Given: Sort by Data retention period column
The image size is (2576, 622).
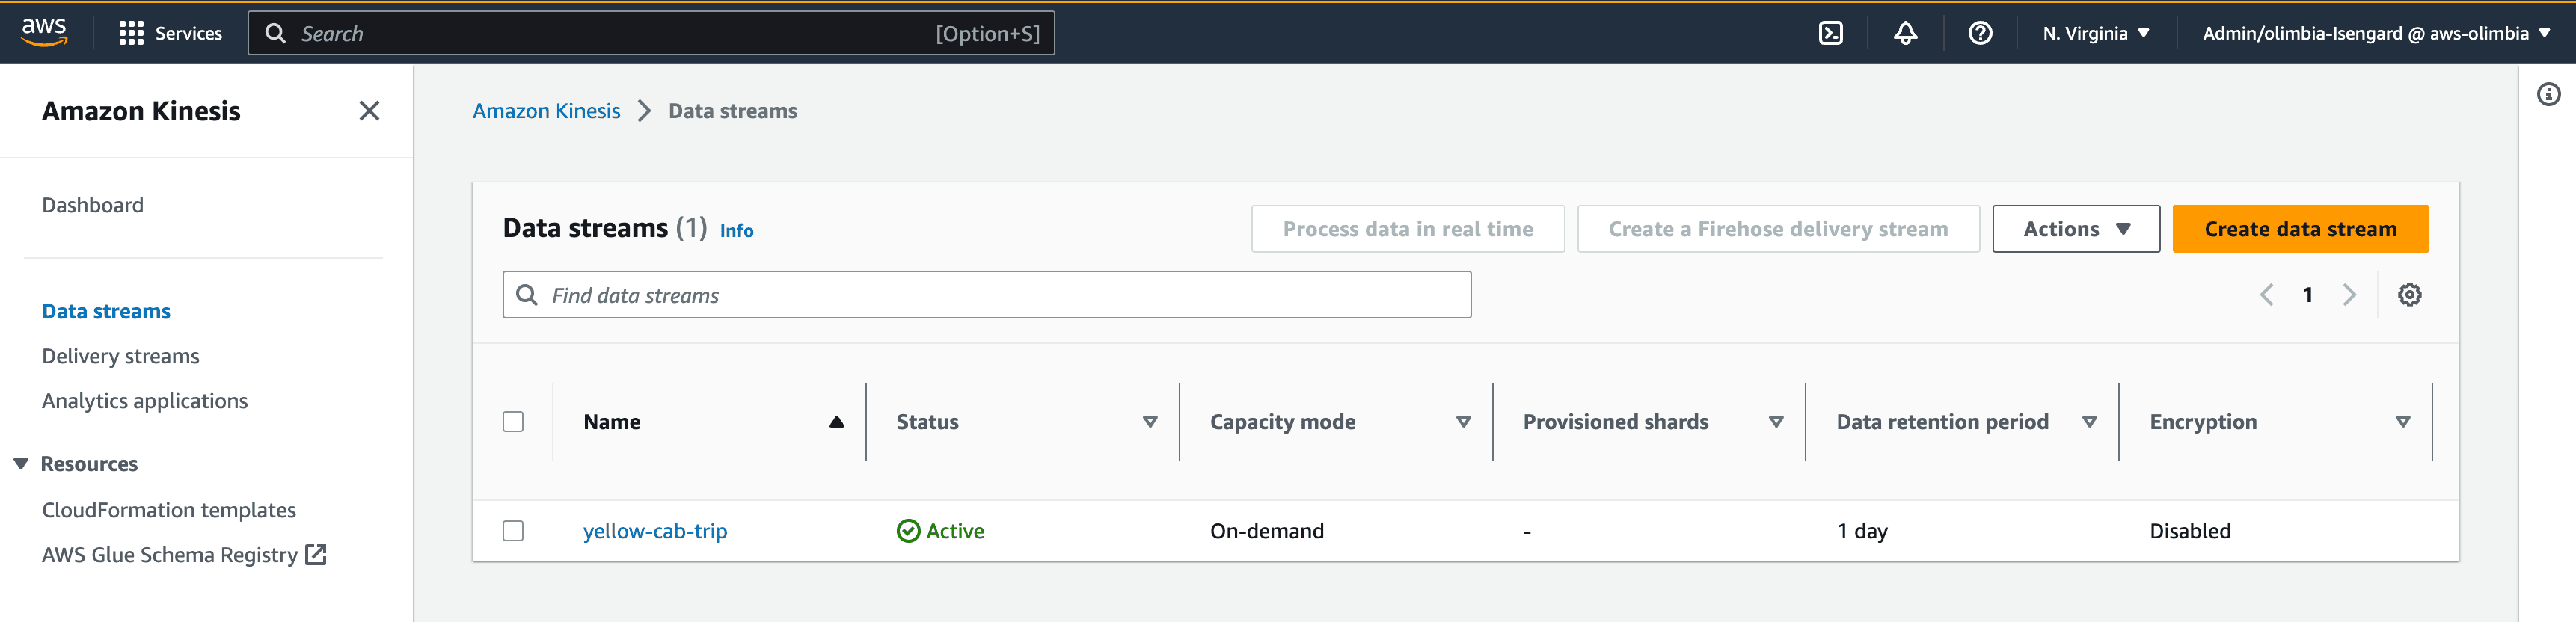Looking at the screenshot, I should [2088, 422].
